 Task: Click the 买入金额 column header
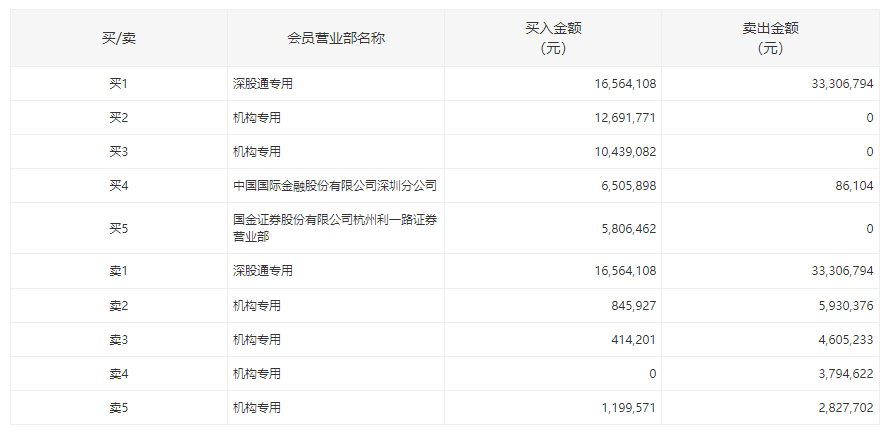tap(553, 38)
